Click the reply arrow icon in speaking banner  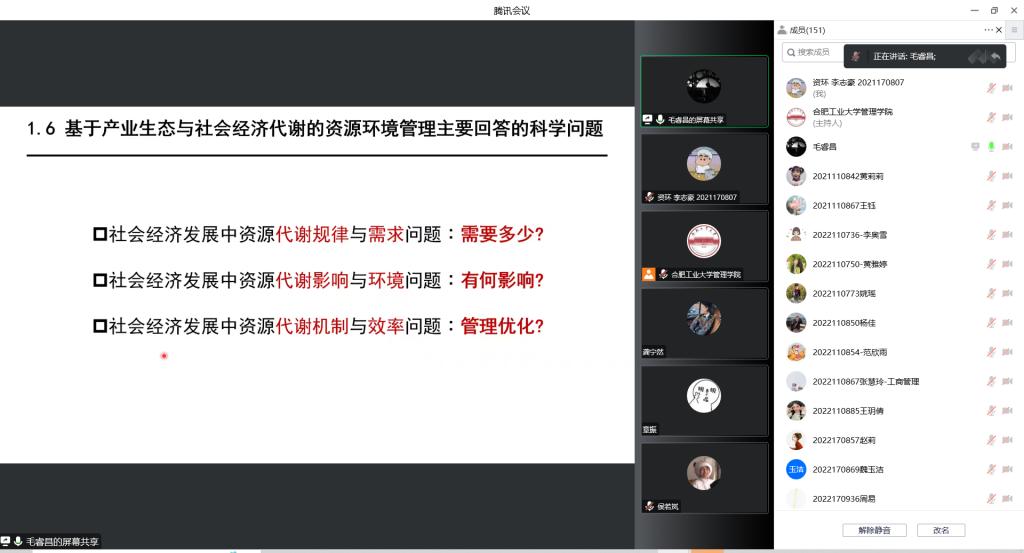point(995,57)
